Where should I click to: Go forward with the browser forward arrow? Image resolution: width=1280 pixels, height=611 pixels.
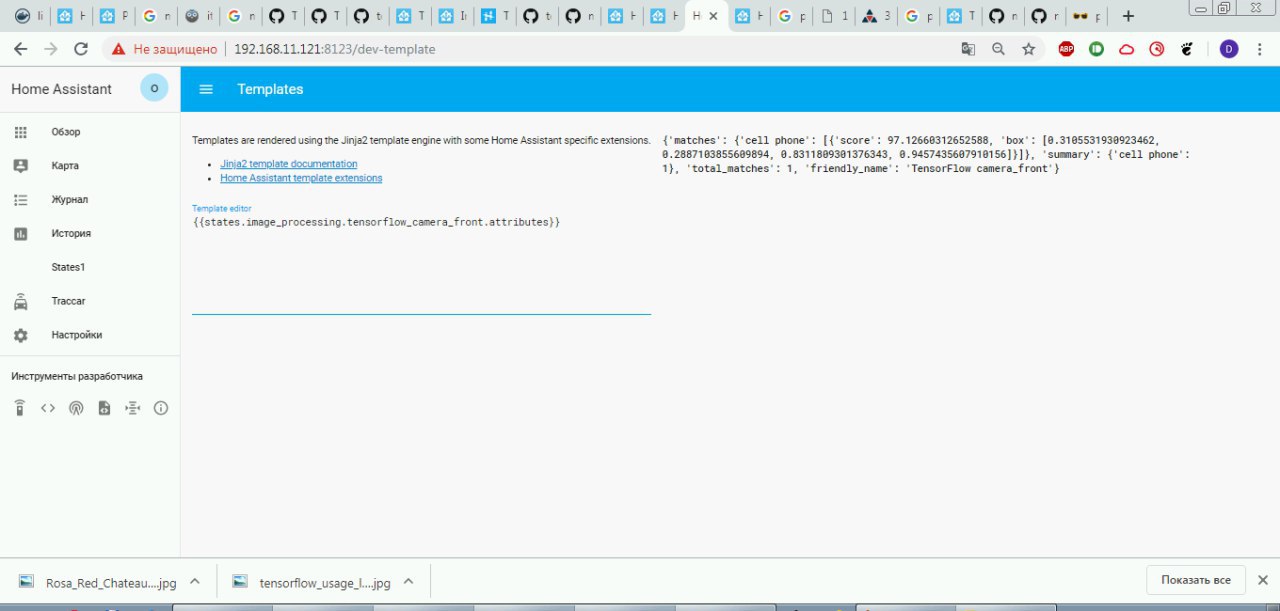51,49
